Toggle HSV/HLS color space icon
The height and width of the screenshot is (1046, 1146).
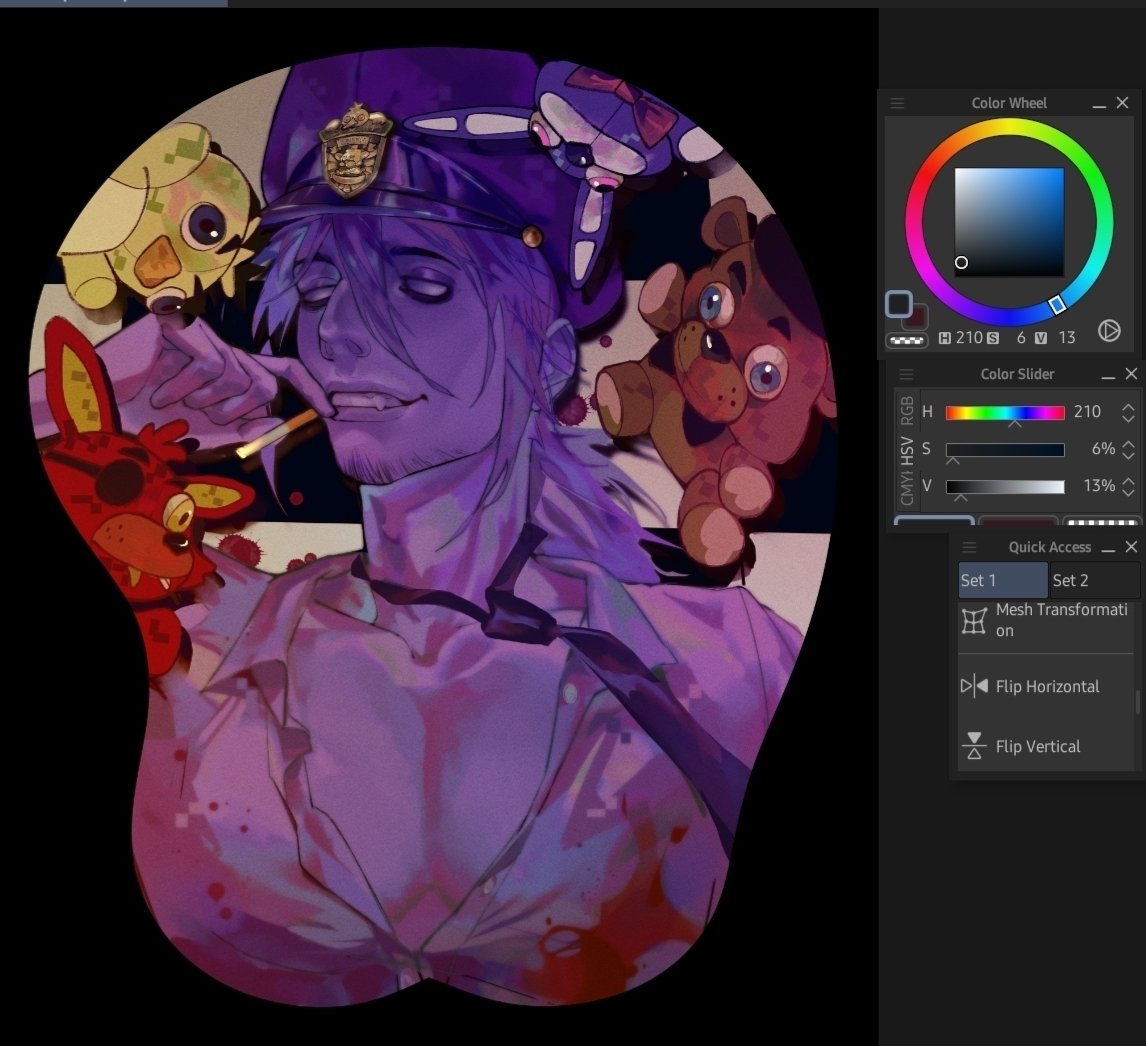(x=1109, y=331)
